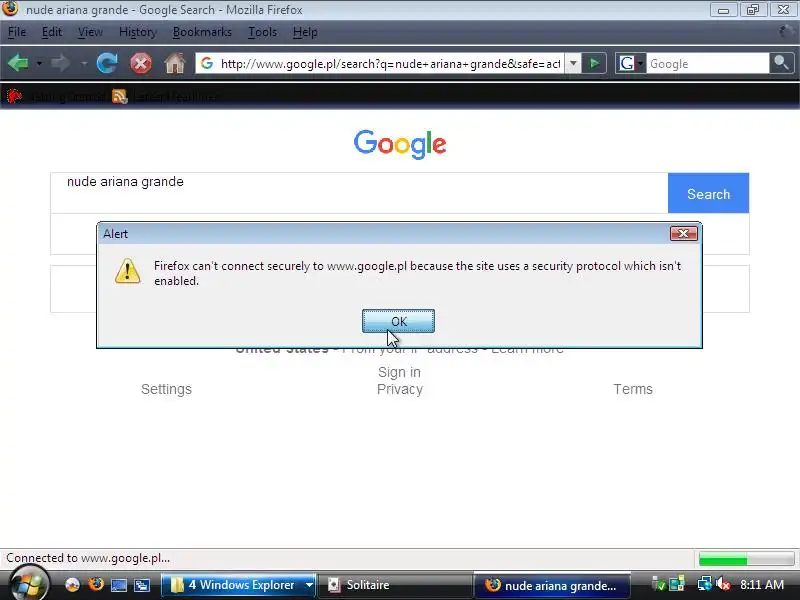Open the View menu
Screen dimensions: 800x600
[90, 32]
